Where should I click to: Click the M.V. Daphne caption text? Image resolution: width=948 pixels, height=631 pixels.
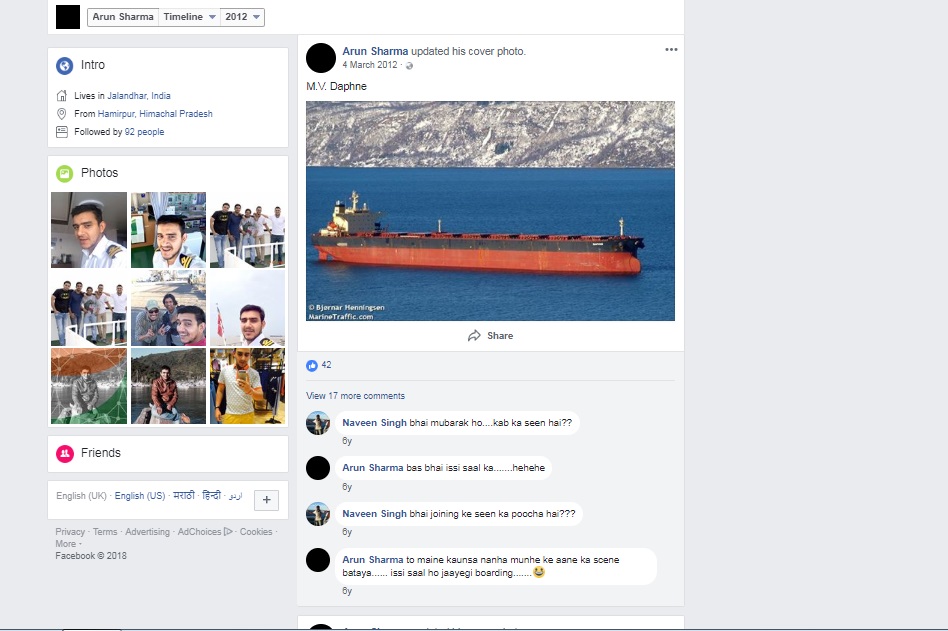coord(337,86)
